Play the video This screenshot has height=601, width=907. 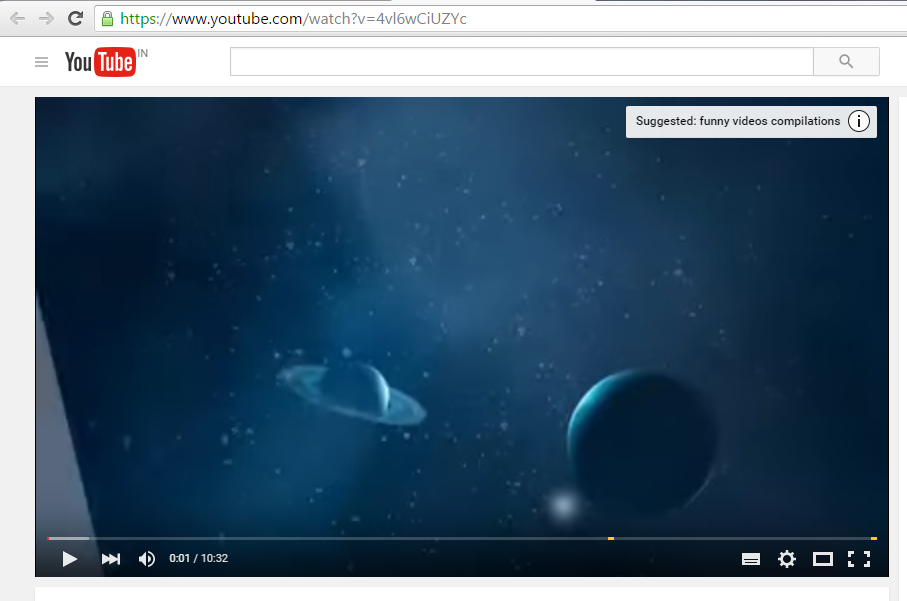coord(70,559)
